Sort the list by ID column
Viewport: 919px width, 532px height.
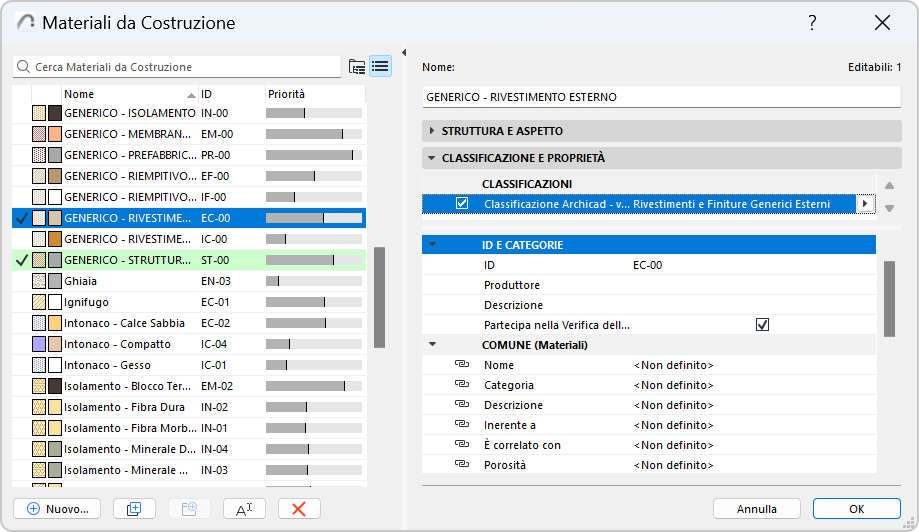230,94
